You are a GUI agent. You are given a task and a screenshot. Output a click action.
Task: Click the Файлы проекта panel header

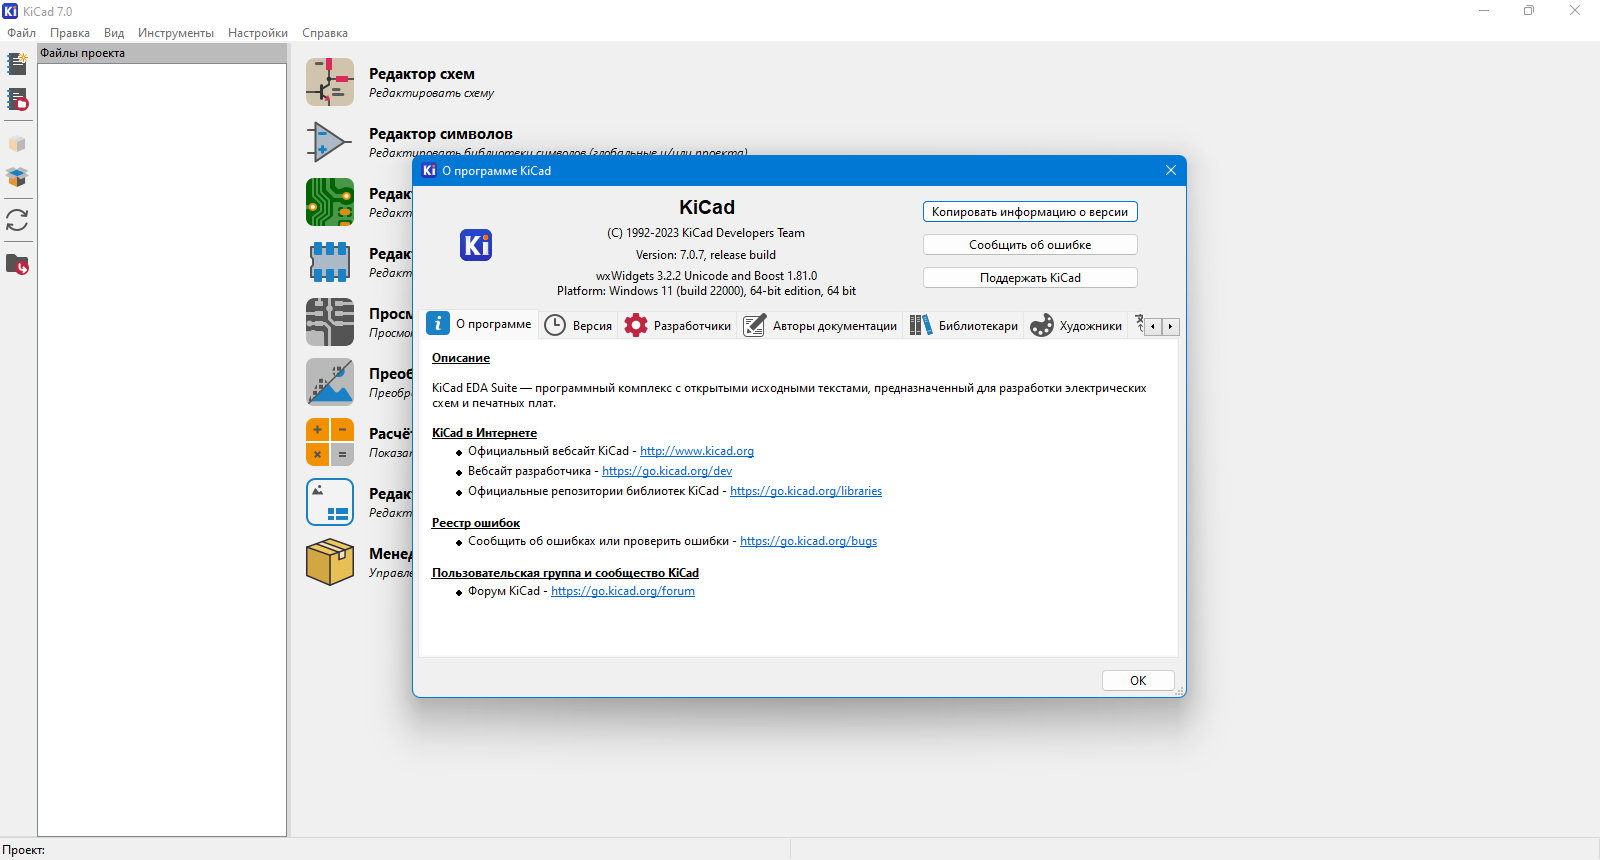pyautogui.click(x=162, y=53)
